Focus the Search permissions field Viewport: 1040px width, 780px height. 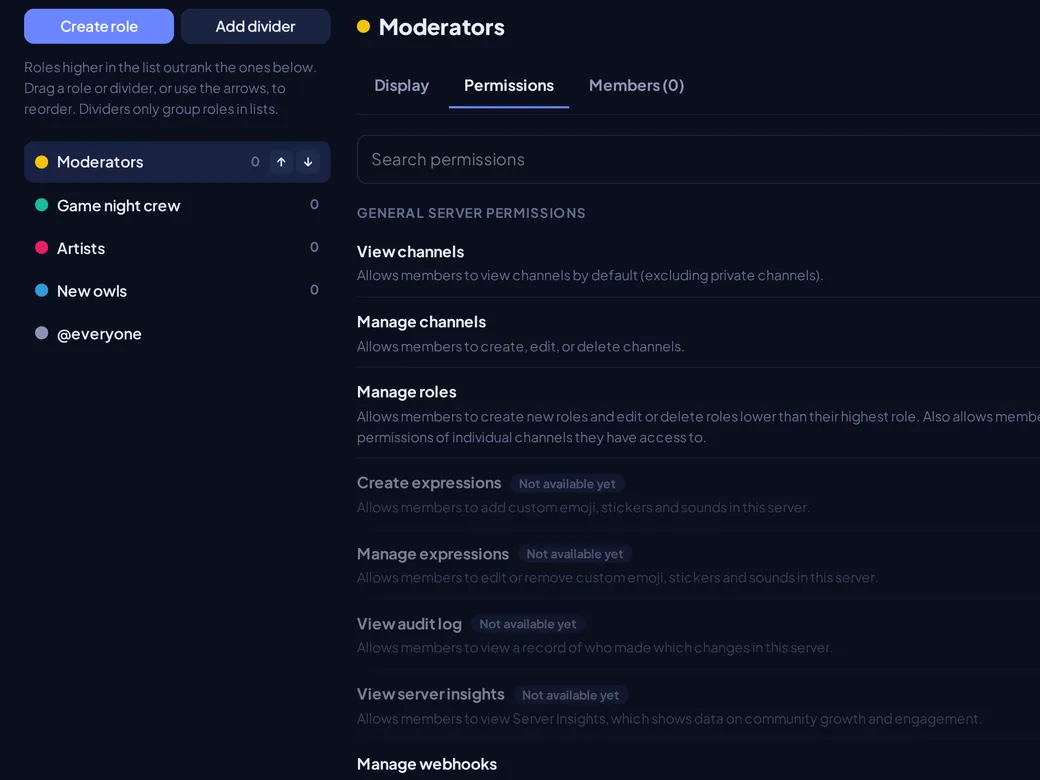[x=698, y=159]
